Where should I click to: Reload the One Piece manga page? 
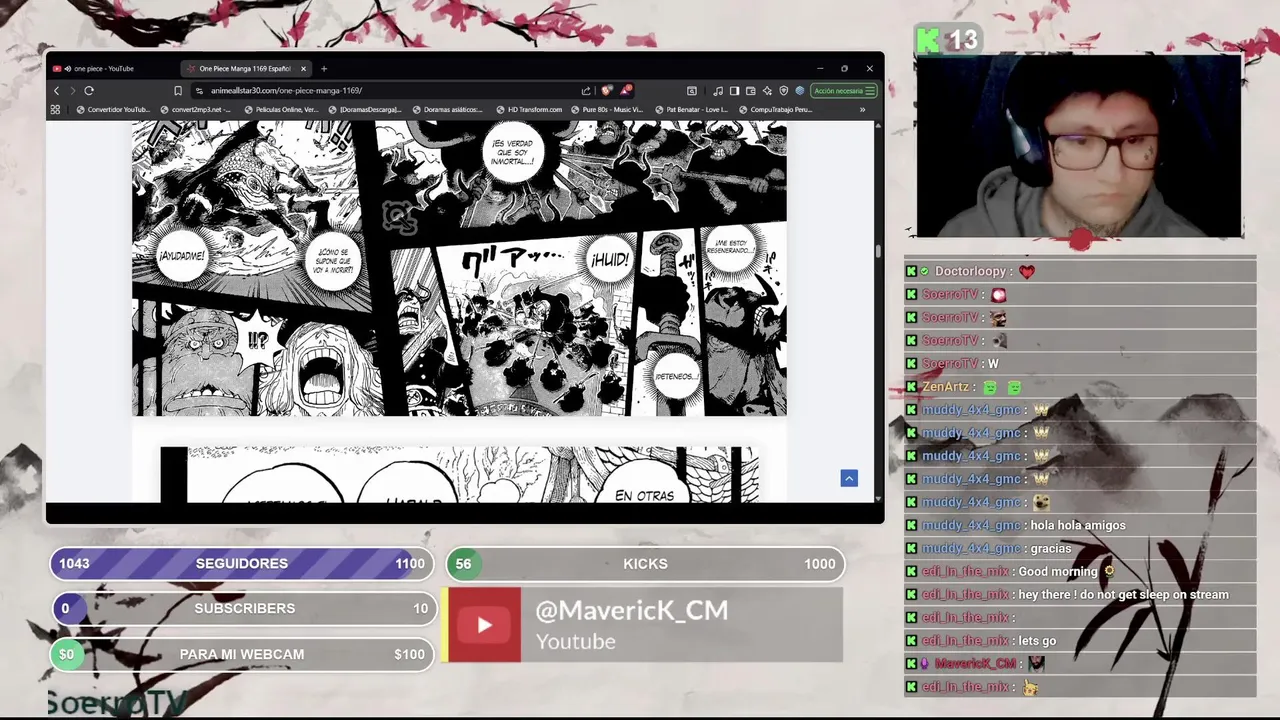pos(89,90)
